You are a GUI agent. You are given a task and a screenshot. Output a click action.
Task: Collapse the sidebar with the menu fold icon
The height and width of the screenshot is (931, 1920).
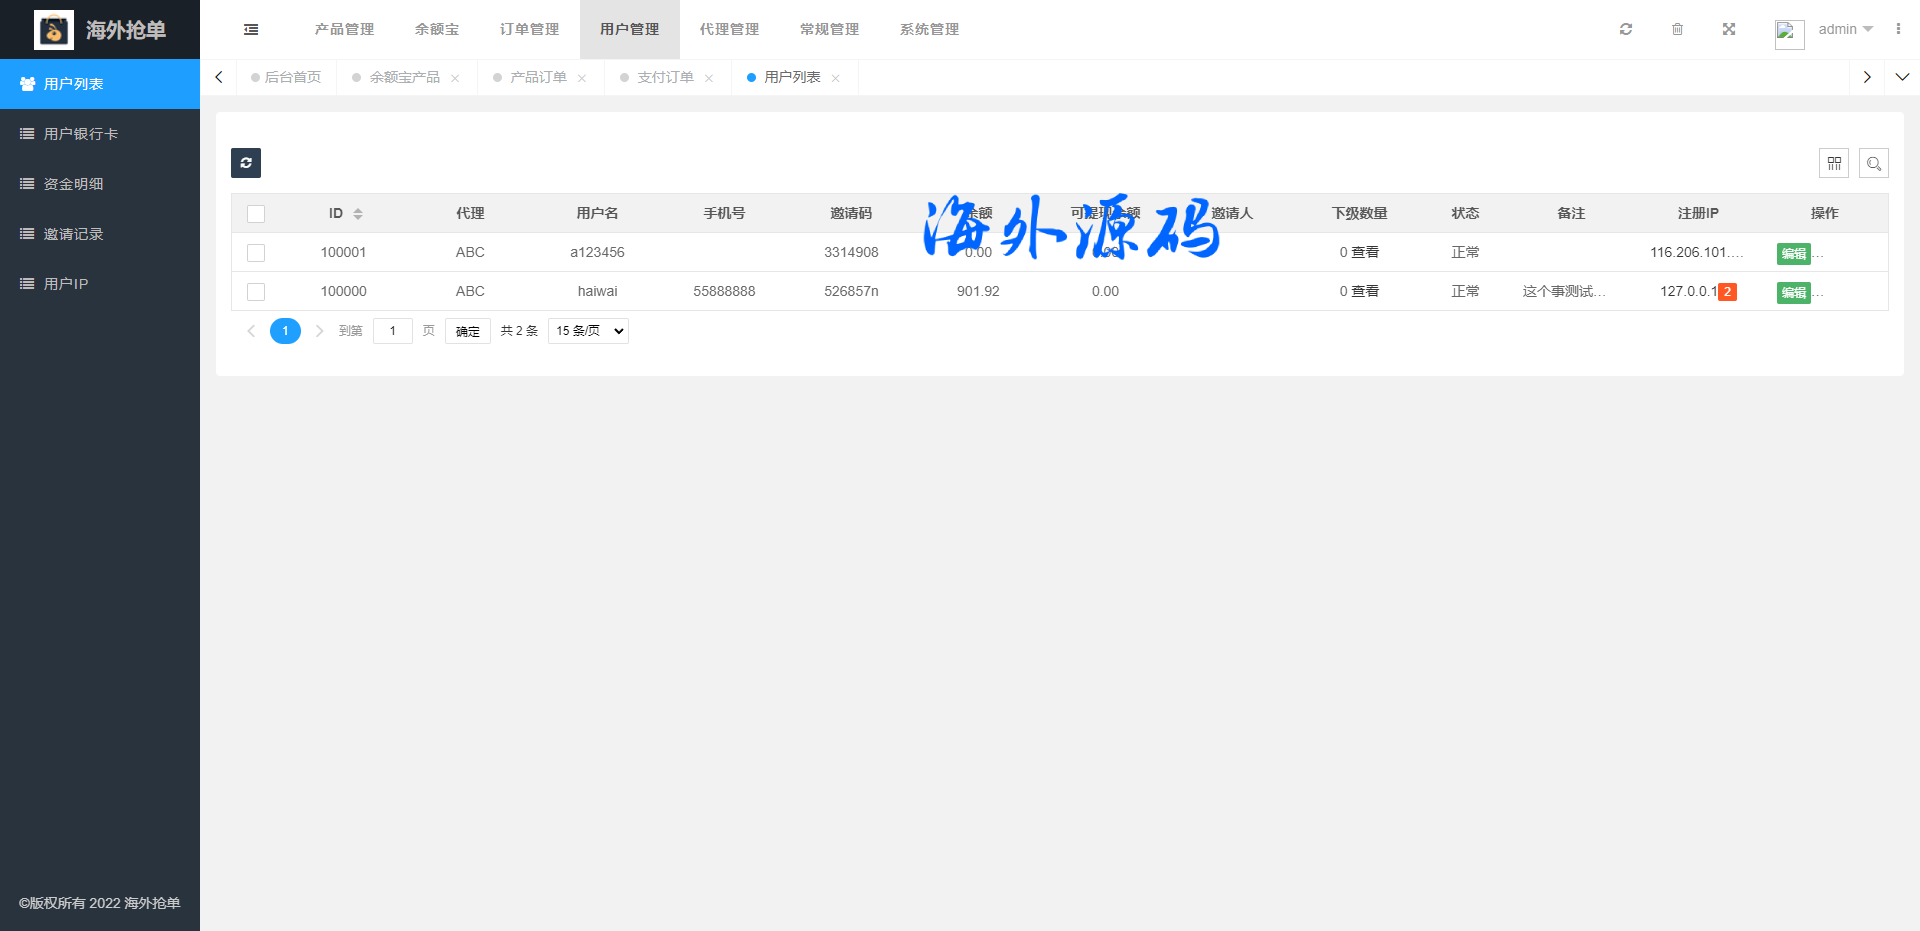click(x=251, y=30)
